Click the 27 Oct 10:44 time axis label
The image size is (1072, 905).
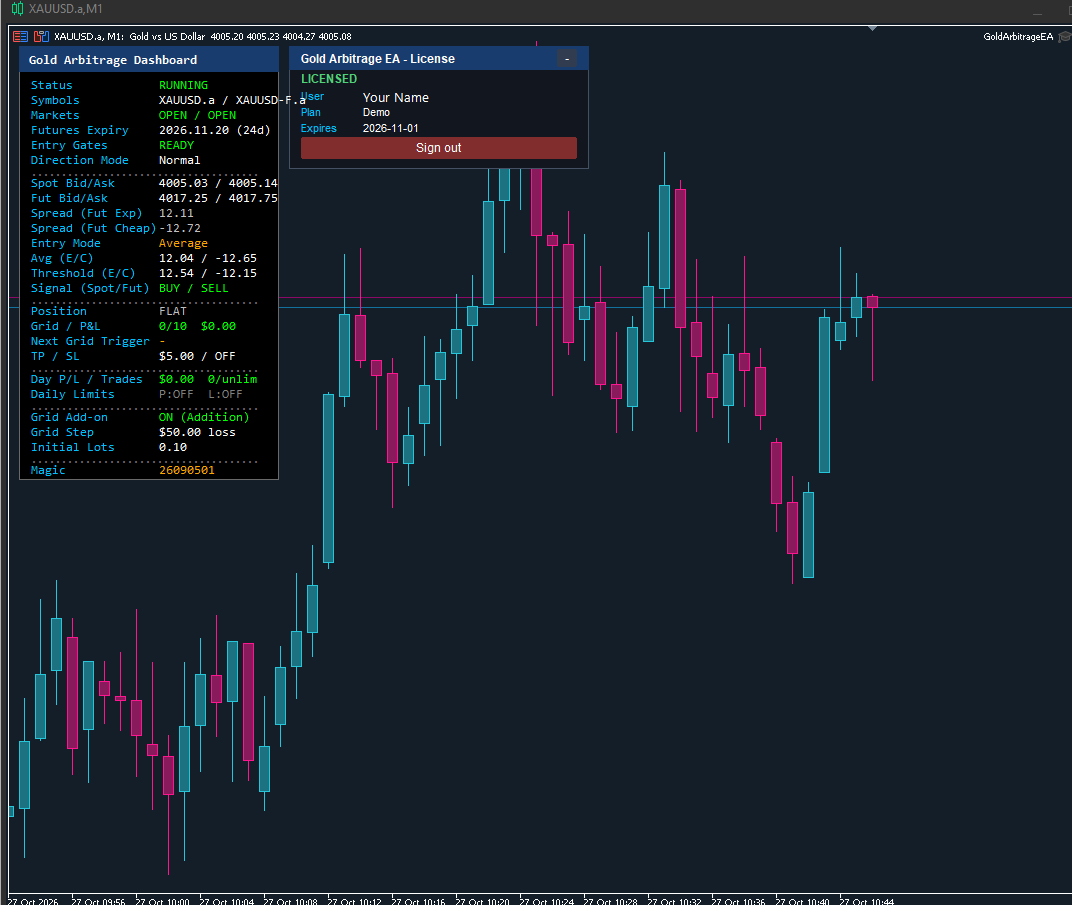[x=866, y=902]
